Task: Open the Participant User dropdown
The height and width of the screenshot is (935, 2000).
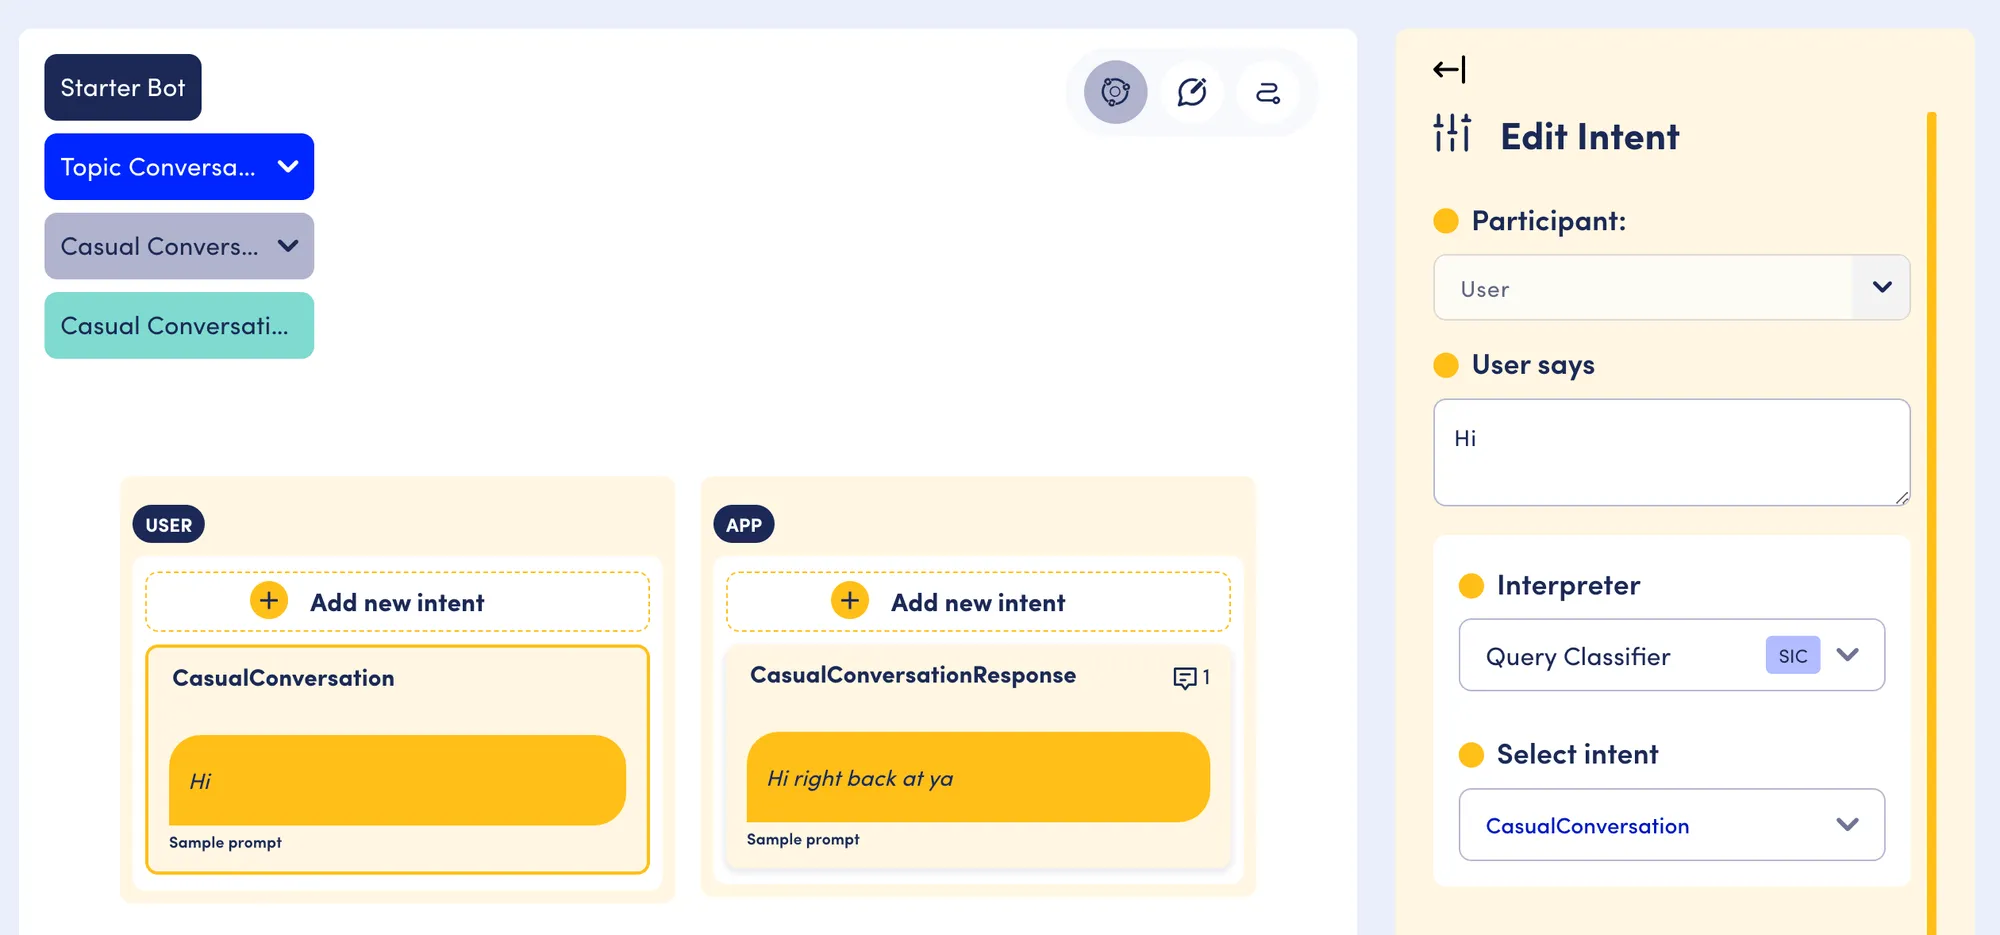Action: [x=1671, y=288]
